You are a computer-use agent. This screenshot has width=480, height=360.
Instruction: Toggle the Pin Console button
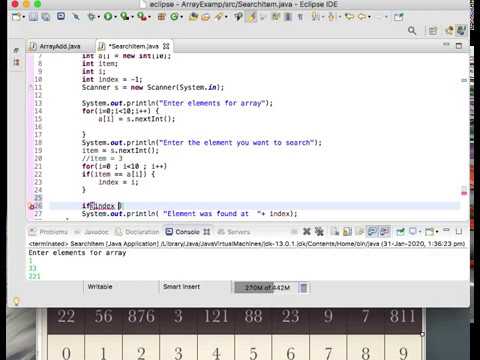pos(400,231)
